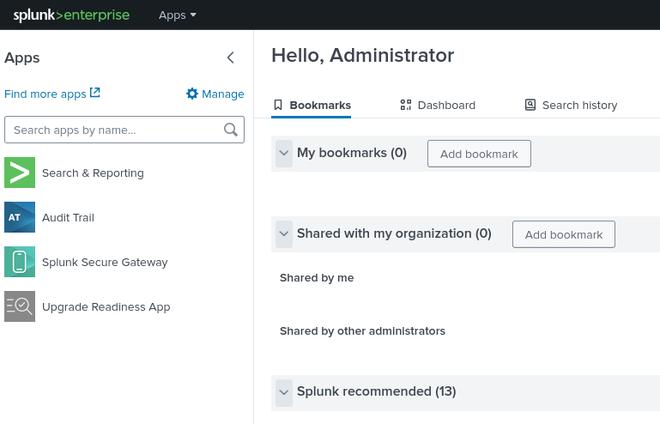This screenshot has width=660, height=424.
Task: Collapse the Splunk recommended section
Action: coord(284,392)
